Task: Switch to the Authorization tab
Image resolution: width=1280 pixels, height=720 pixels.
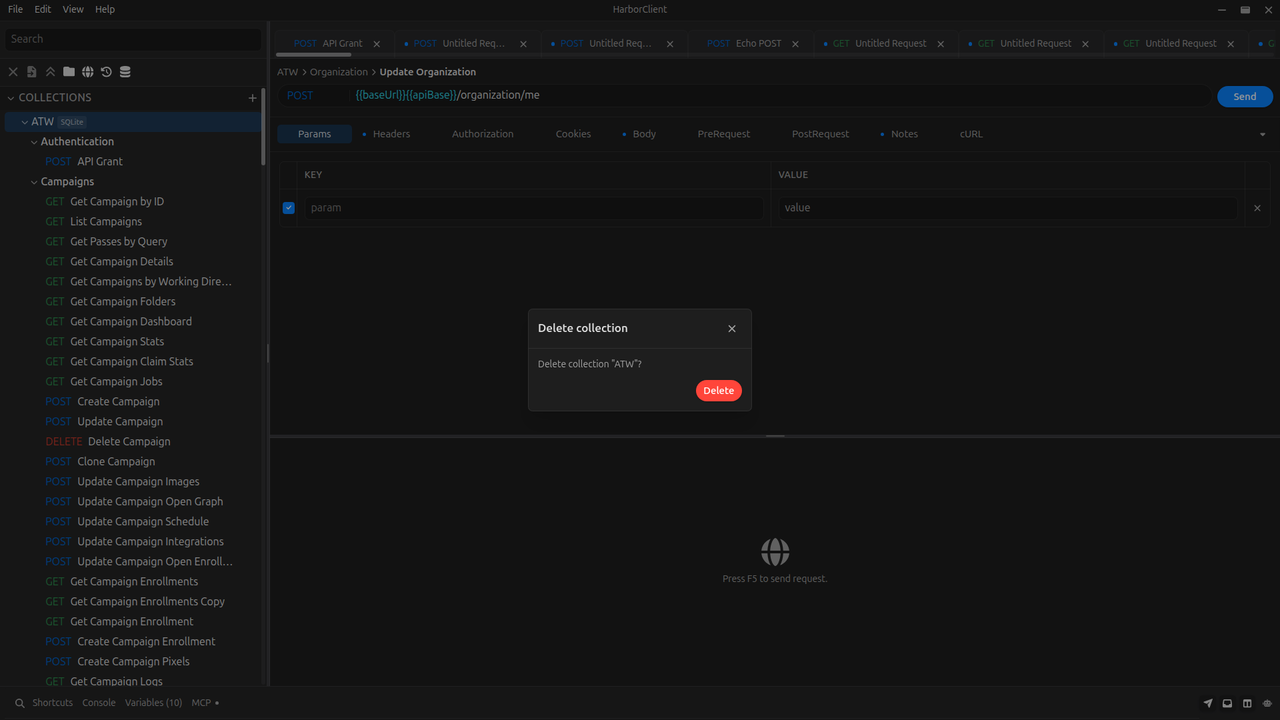Action: pos(483,134)
